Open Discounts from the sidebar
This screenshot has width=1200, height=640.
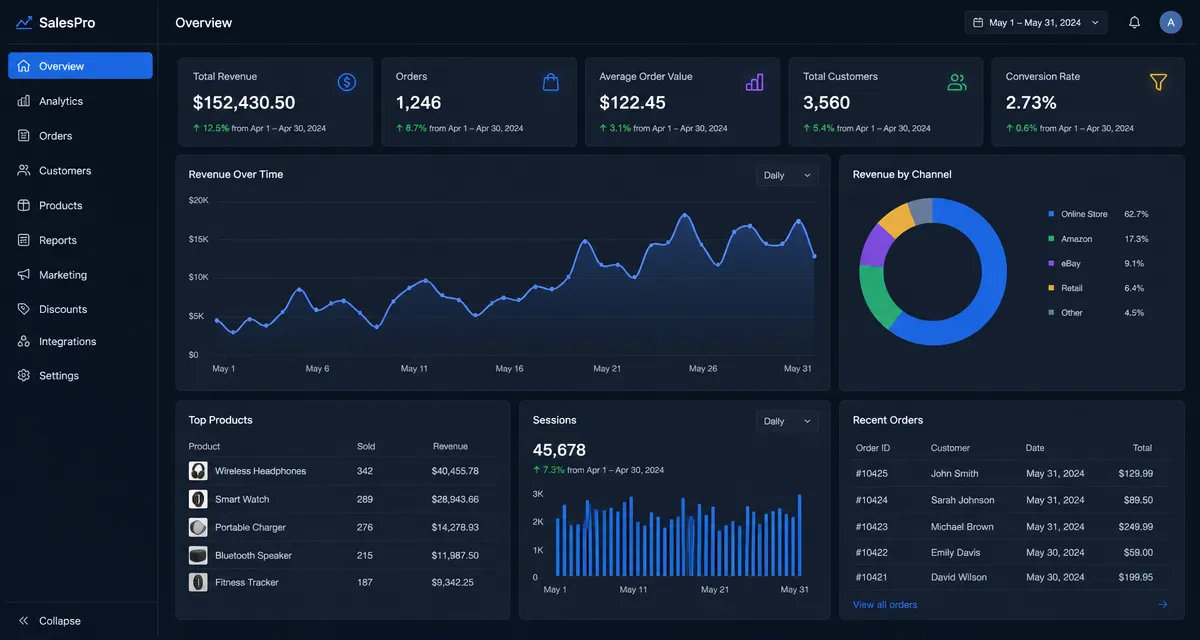80,309
